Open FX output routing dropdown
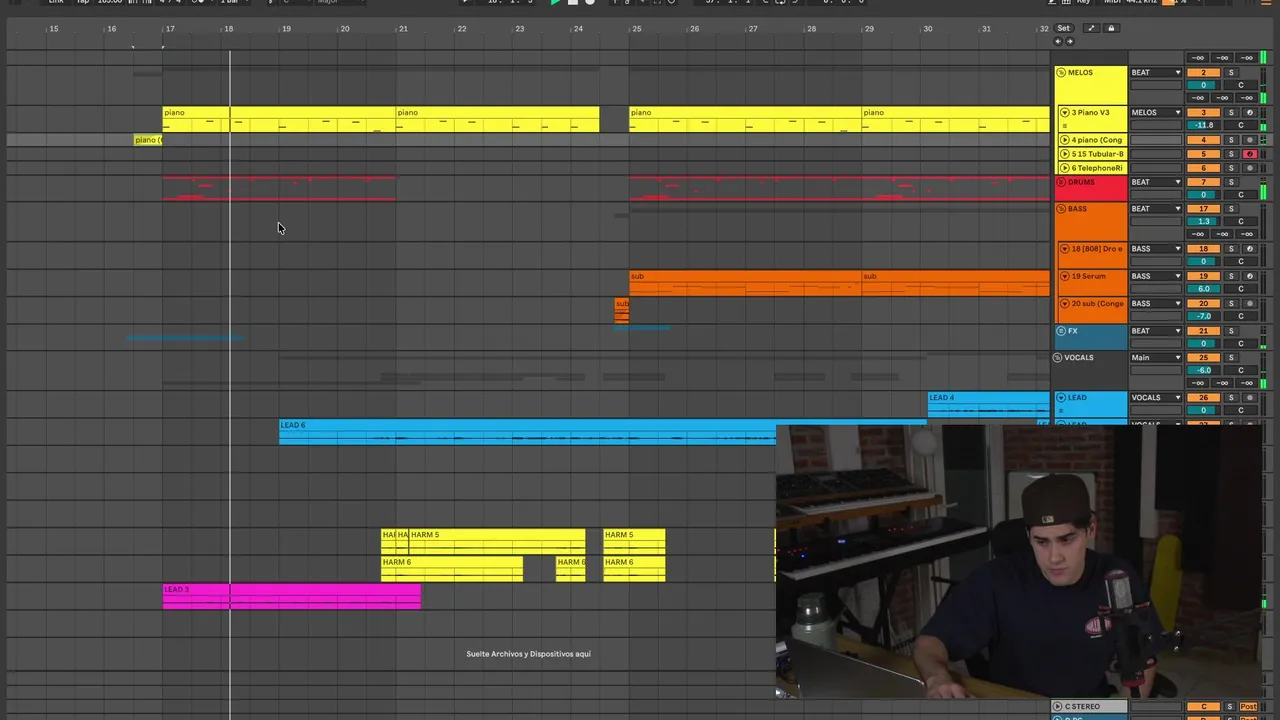The height and width of the screenshot is (720, 1280). click(1156, 331)
